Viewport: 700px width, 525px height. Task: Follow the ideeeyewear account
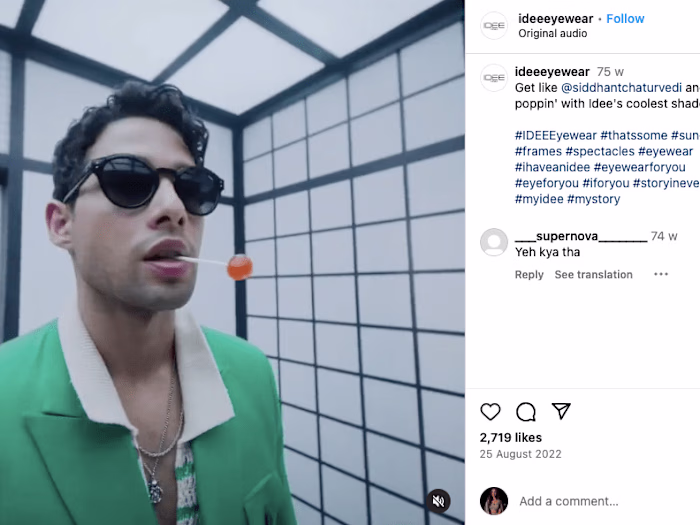point(625,19)
